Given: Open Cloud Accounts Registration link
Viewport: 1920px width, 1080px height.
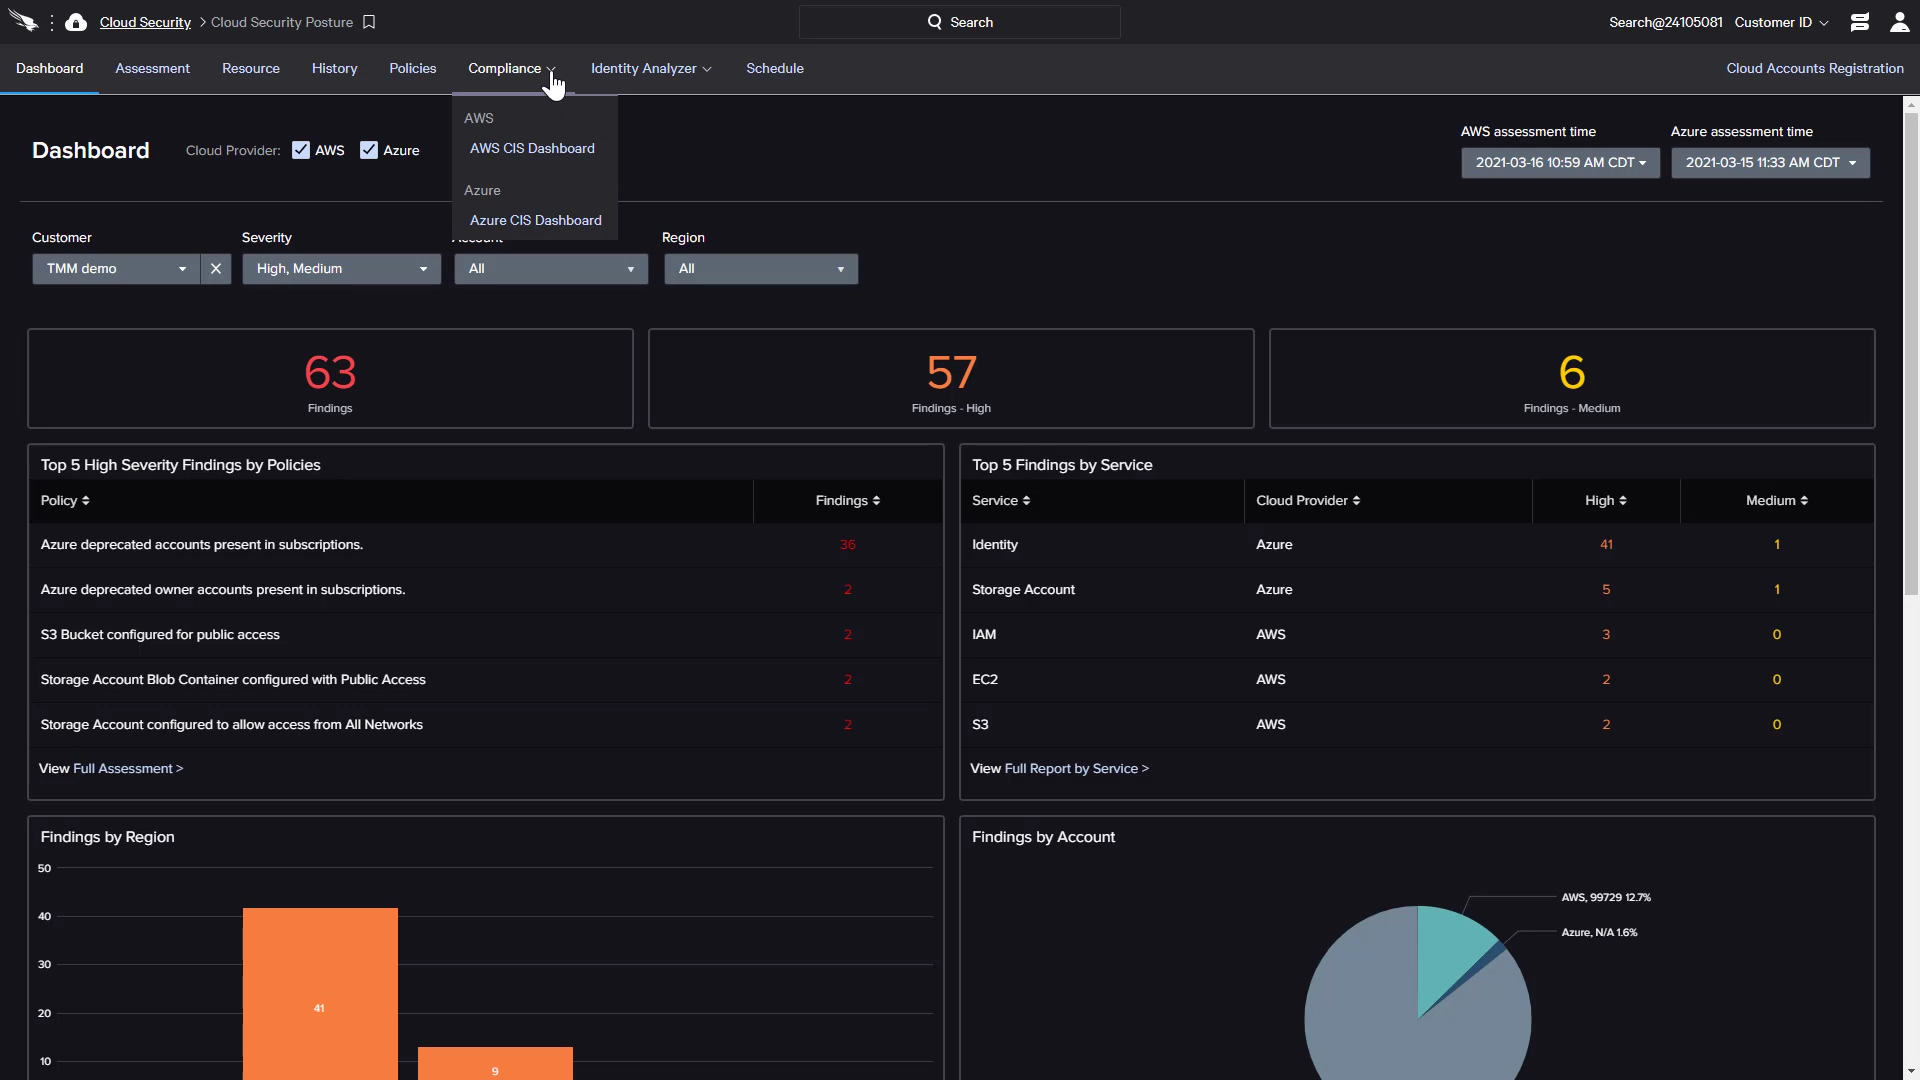Looking at the screenshot, I should pyautogui.click(x=1815, y=69).
